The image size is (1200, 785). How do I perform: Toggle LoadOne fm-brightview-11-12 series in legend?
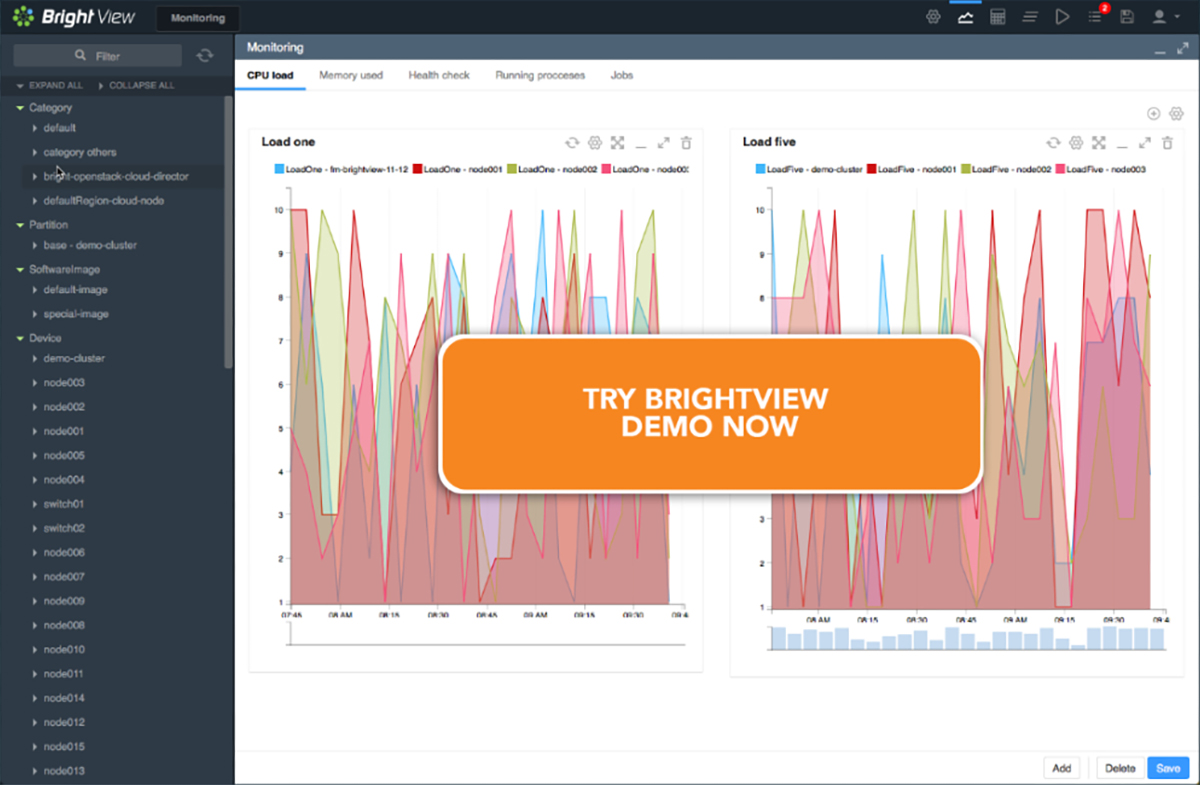pos(340,169)
